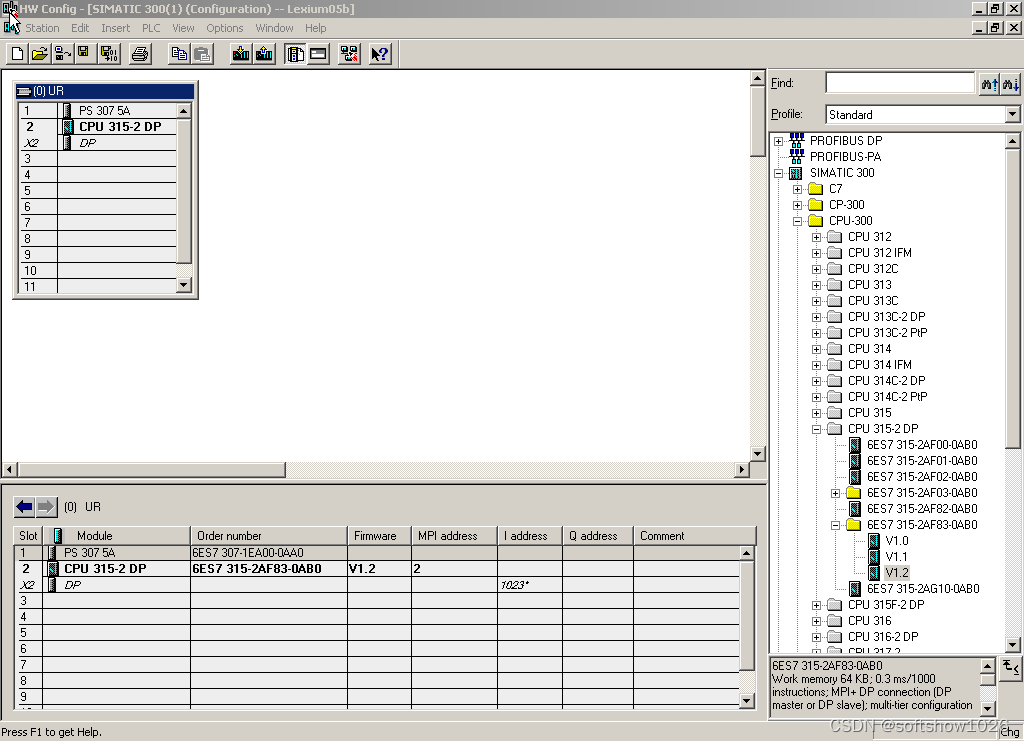Click context Help arrow question icon
Screen dimensions: 1024x742
[x=379, y=54]
